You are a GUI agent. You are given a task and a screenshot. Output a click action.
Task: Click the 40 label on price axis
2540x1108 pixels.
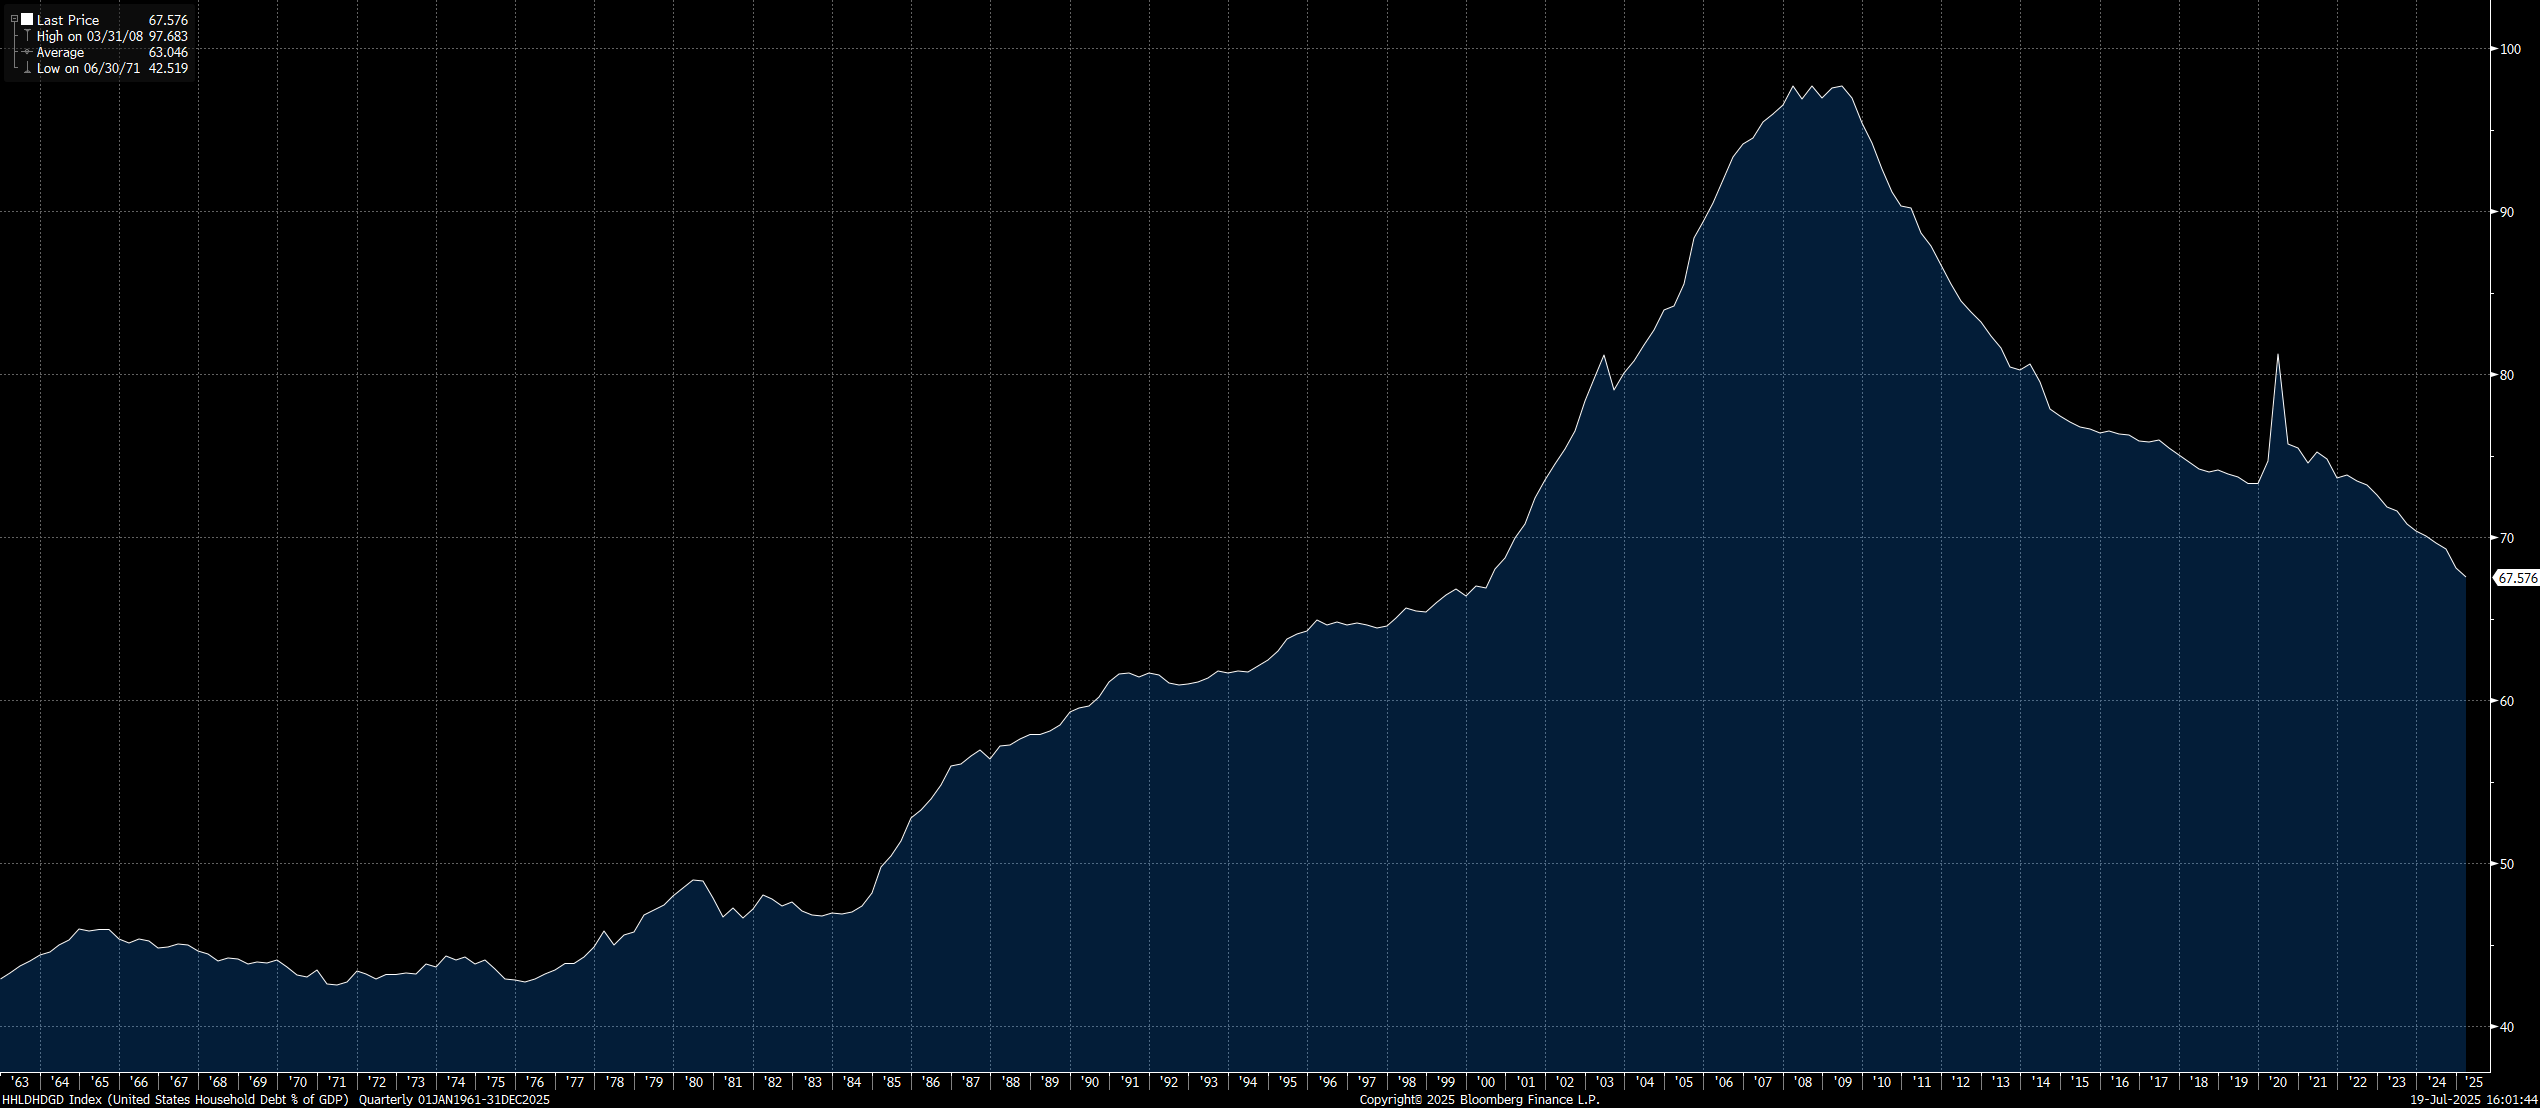point(2507,1026)
